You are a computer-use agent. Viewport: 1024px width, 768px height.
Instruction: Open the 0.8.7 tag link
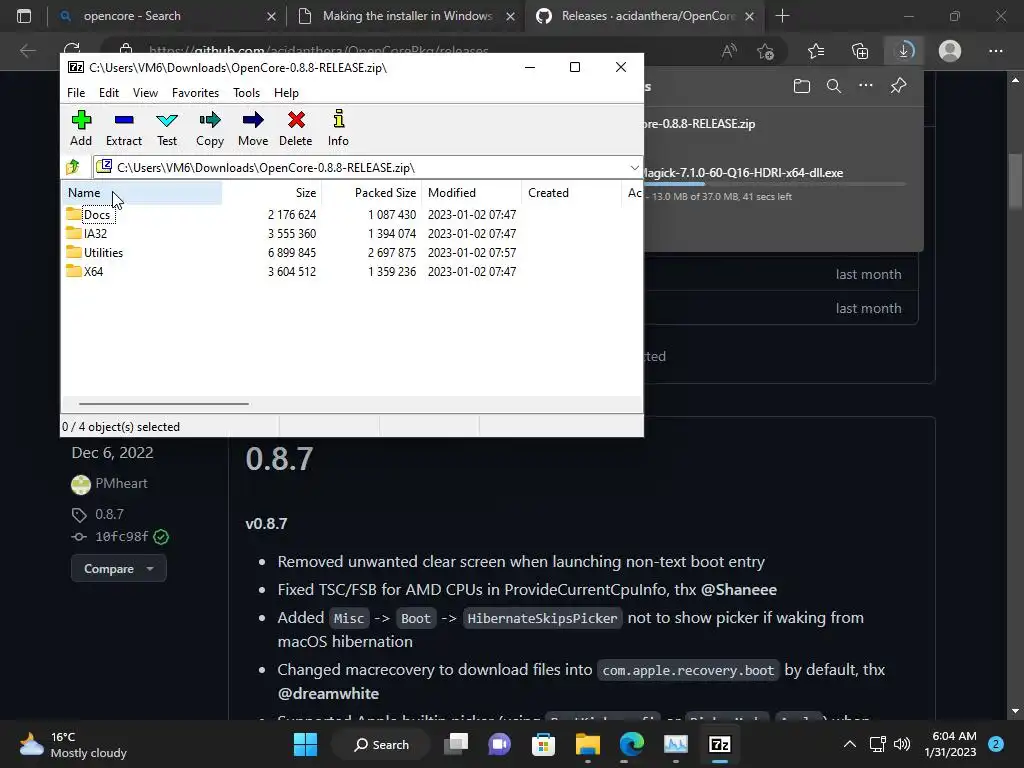(x=110, y=514)
